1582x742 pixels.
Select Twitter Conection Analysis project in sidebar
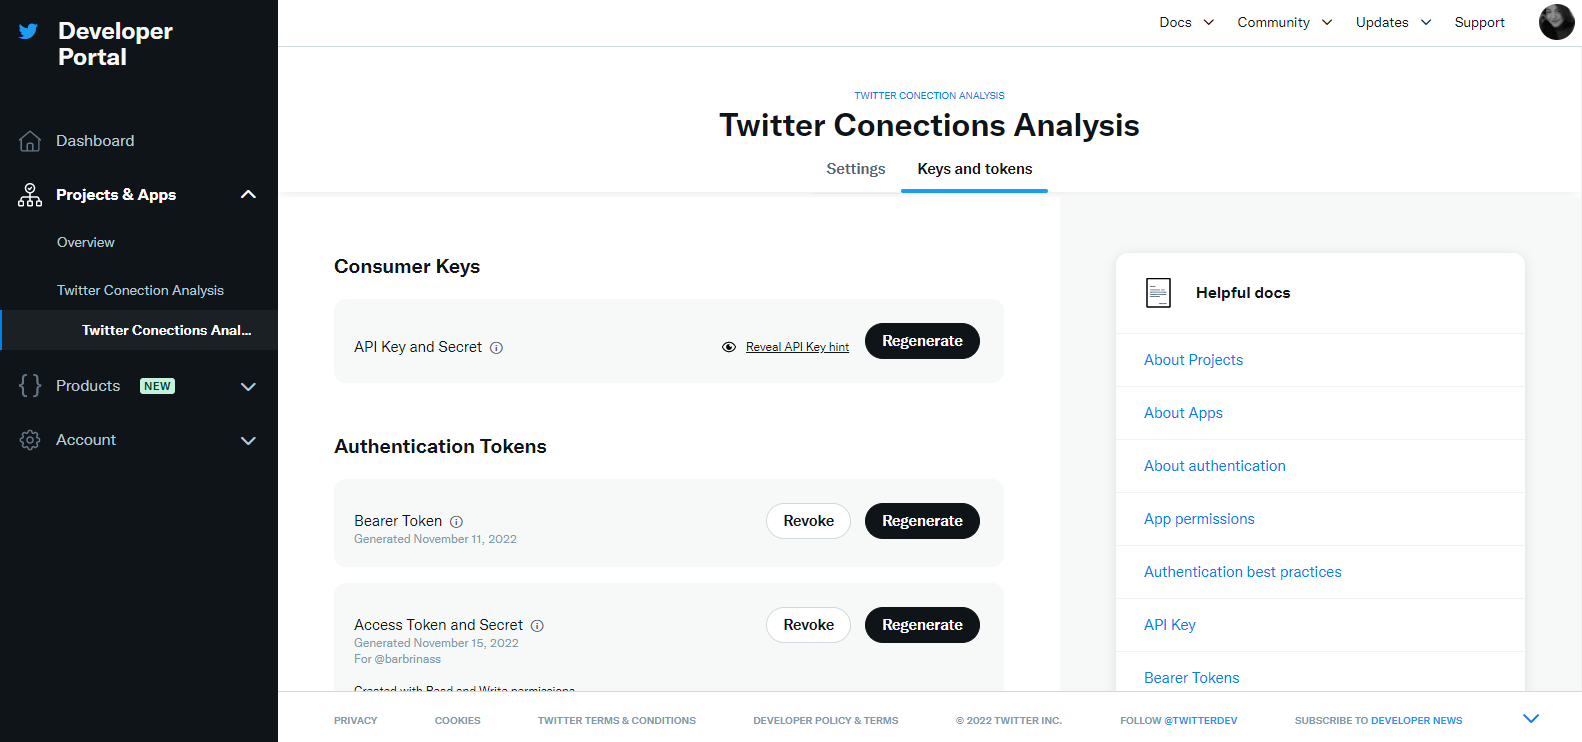(140, 290)
